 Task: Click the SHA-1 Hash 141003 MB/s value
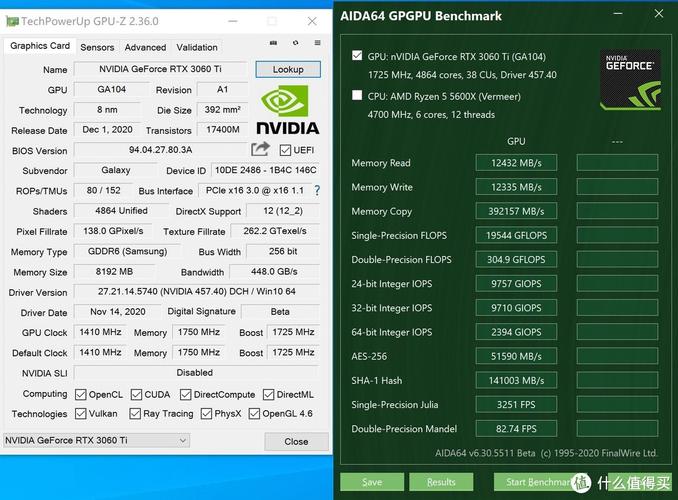click(516, 381)
